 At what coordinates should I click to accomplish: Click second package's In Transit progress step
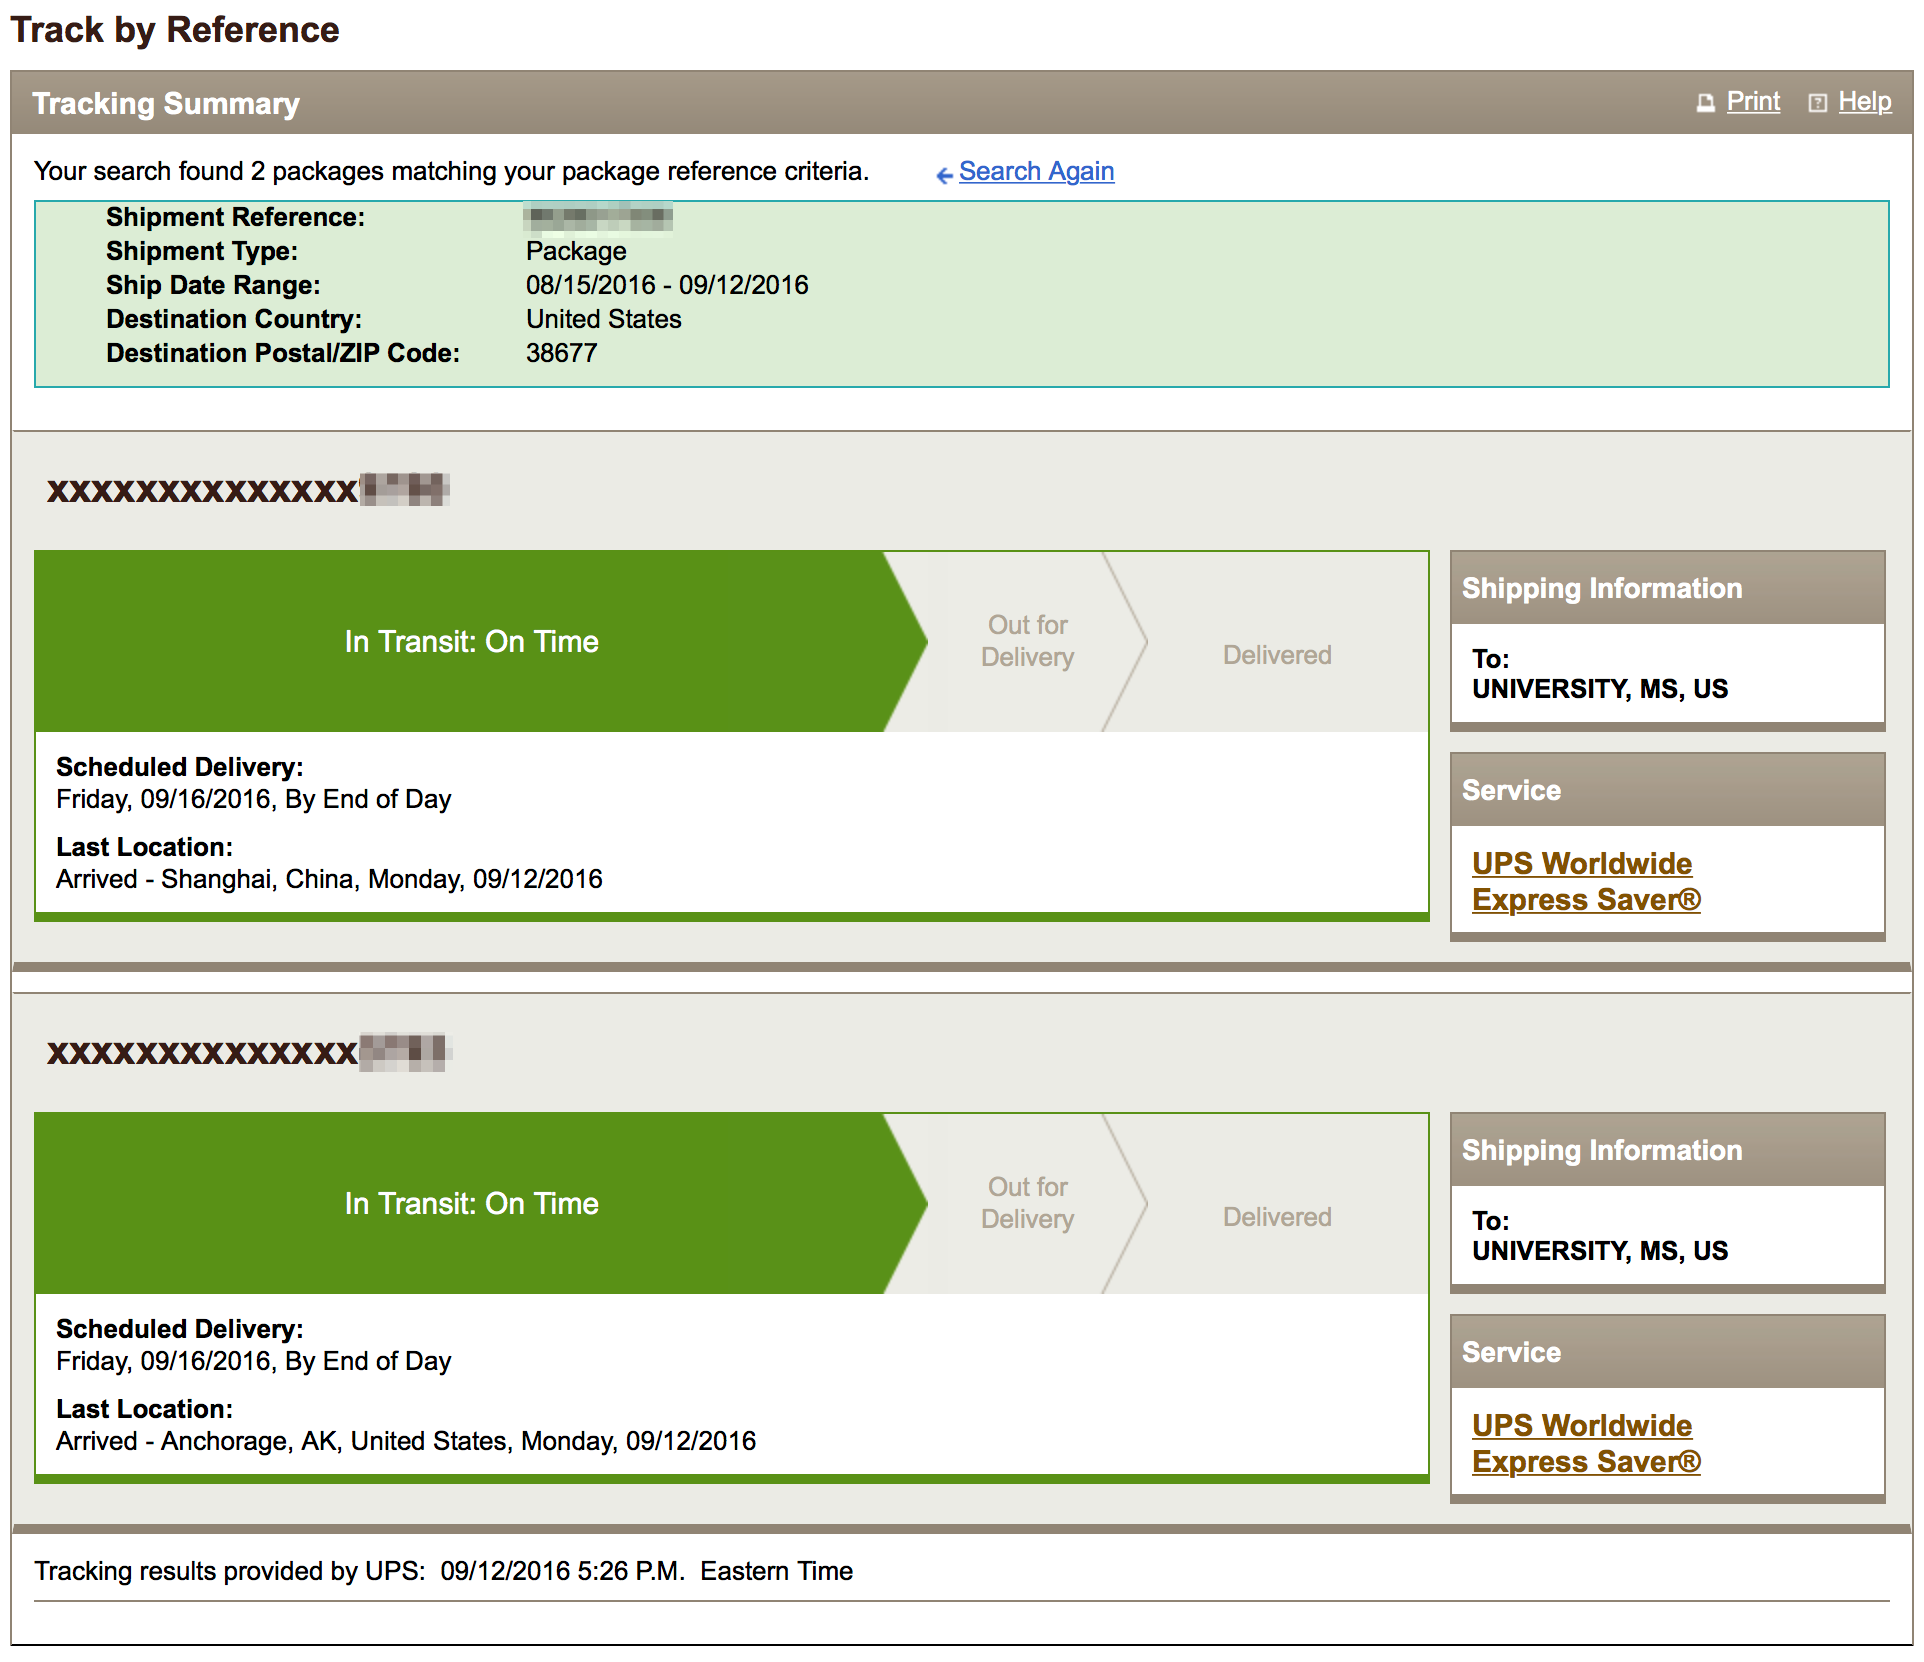pyautogui.click(x=471, y=1204)
